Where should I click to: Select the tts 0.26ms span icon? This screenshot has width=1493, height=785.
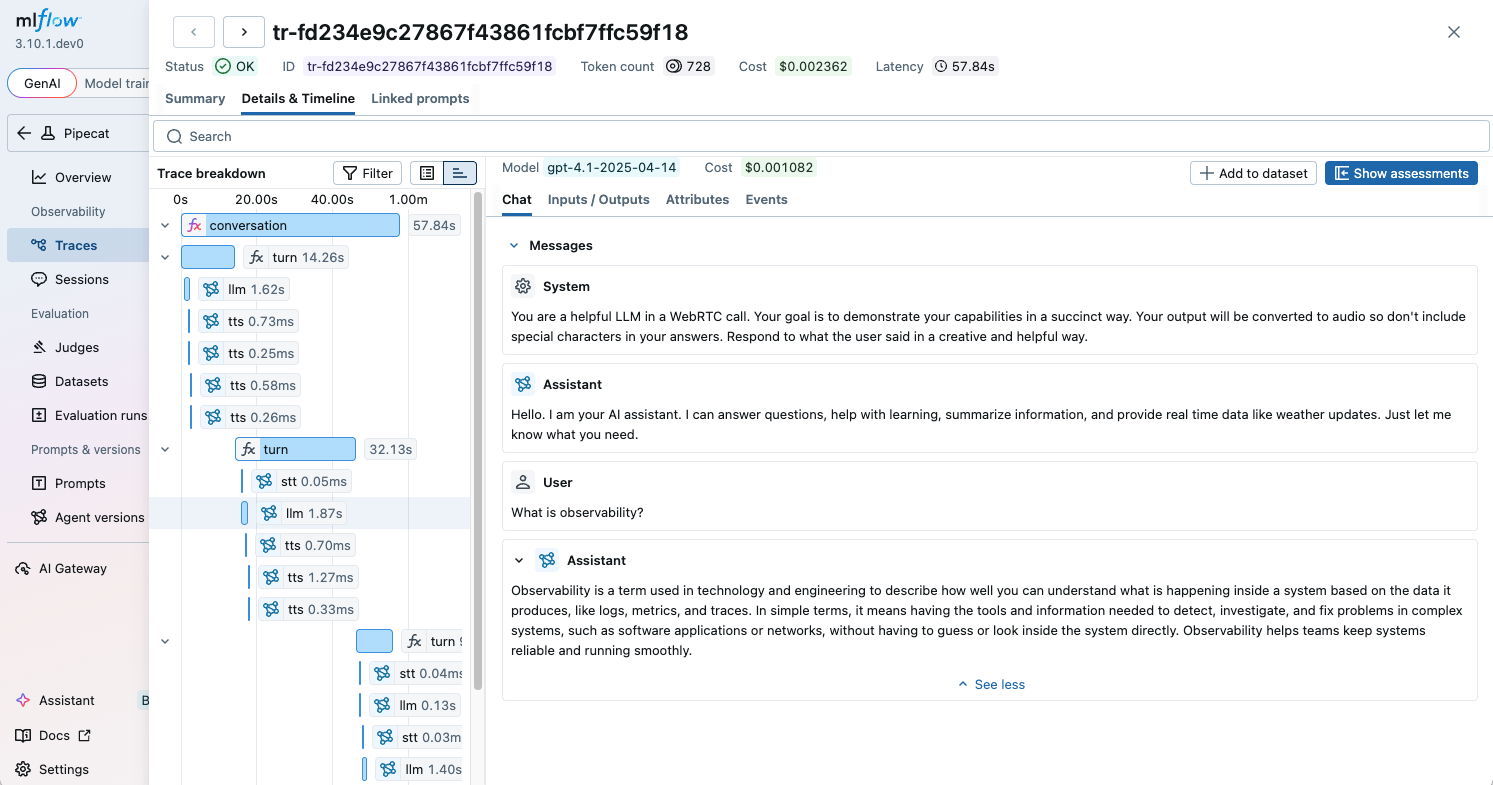tap(213, 417)
